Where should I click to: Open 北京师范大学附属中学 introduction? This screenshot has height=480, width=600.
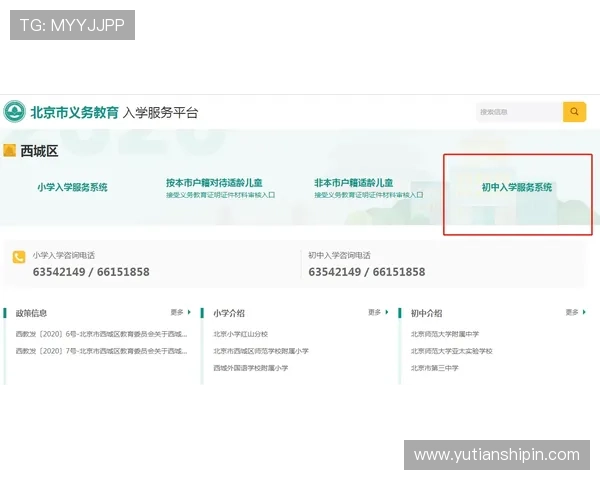(x=445, y=334)
